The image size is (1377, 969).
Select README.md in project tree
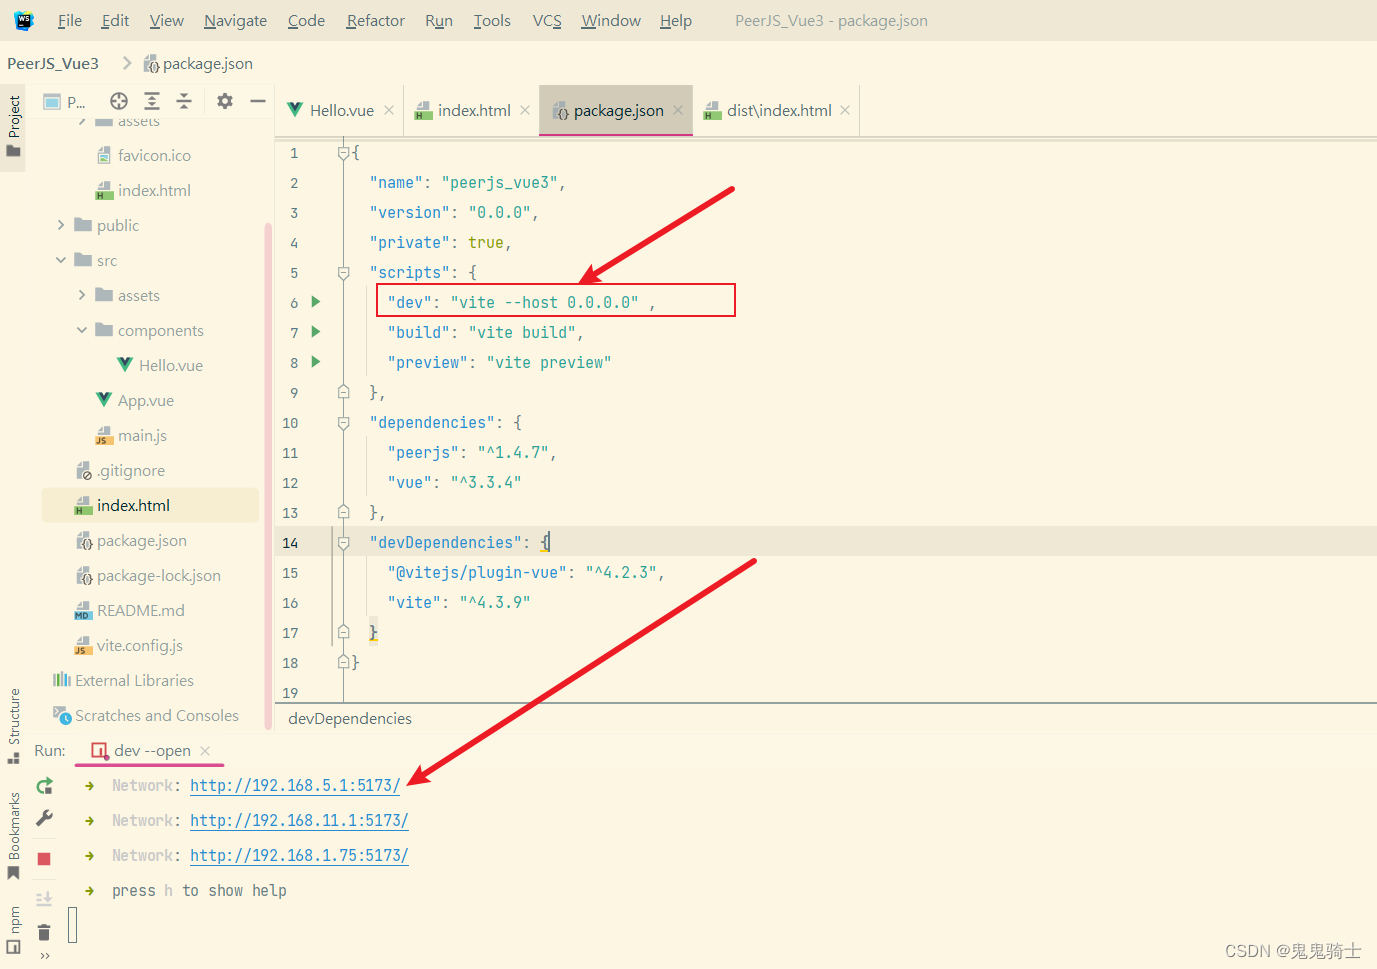pos(141,611)
